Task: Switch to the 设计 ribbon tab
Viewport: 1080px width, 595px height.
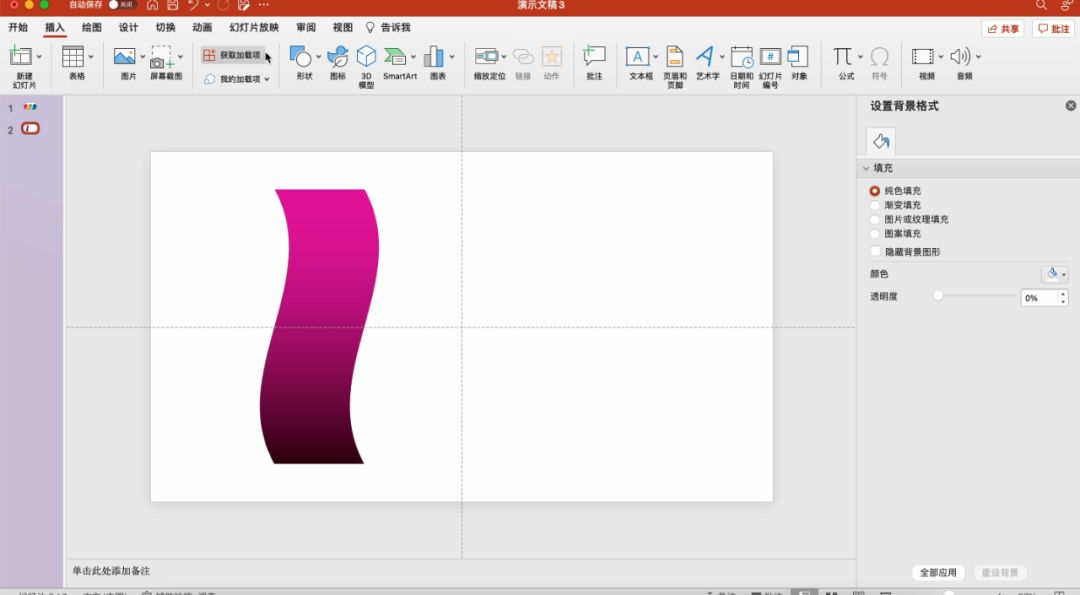Action: click(128, 27)
